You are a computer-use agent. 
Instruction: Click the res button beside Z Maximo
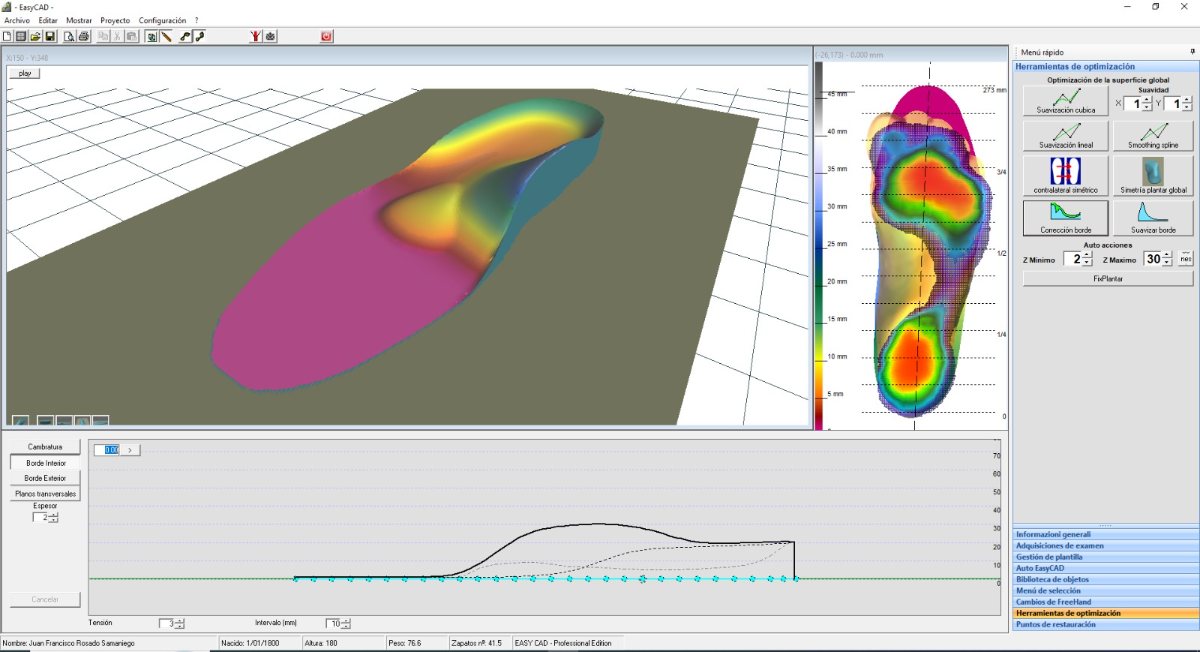click(x=1187, y=259)
